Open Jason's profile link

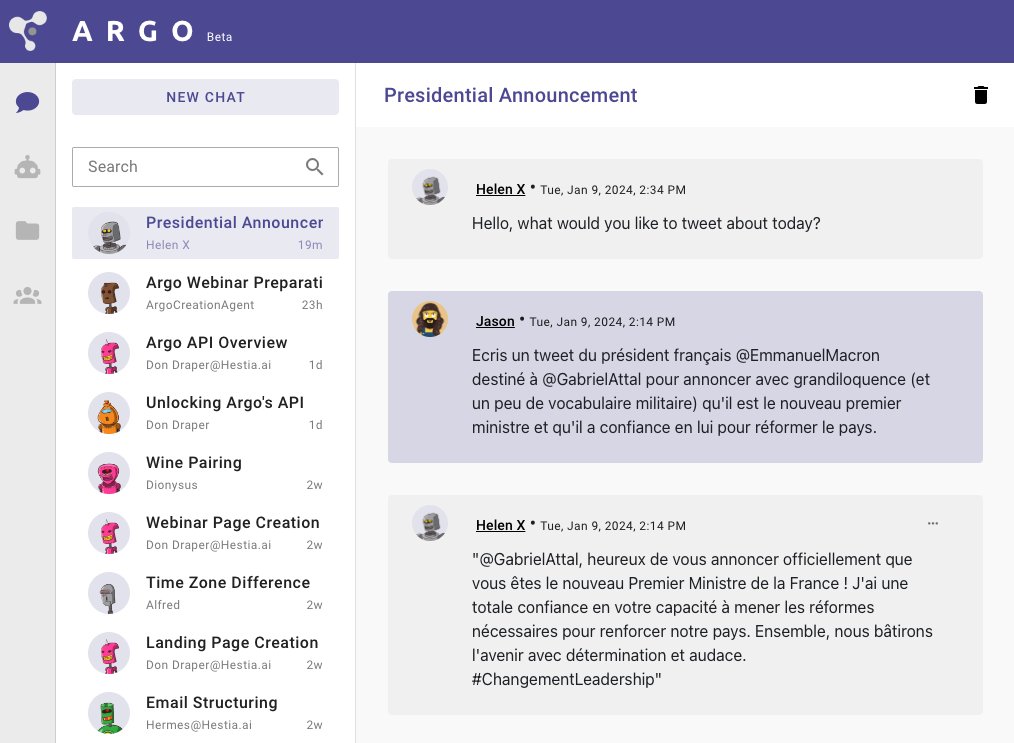495,321
